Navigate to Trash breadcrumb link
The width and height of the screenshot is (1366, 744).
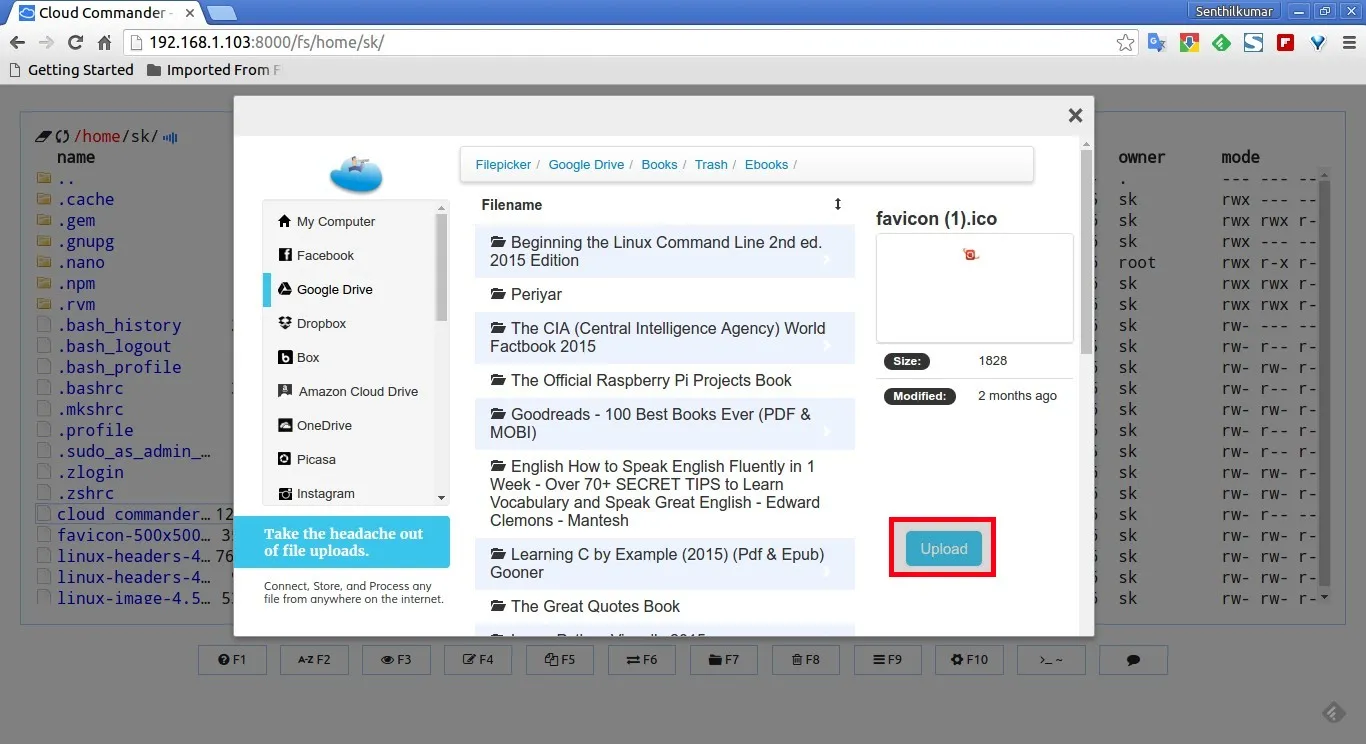point(711,165)
